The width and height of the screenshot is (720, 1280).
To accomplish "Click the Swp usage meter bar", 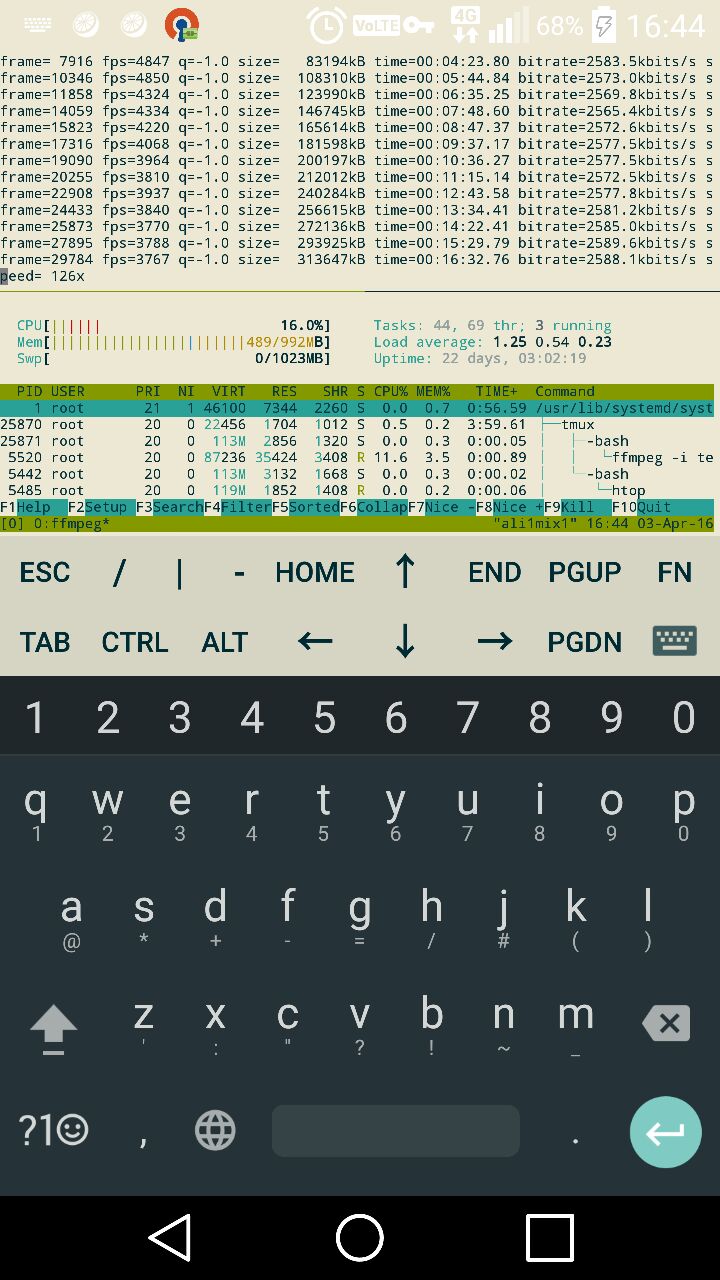I will coord(174,358).
